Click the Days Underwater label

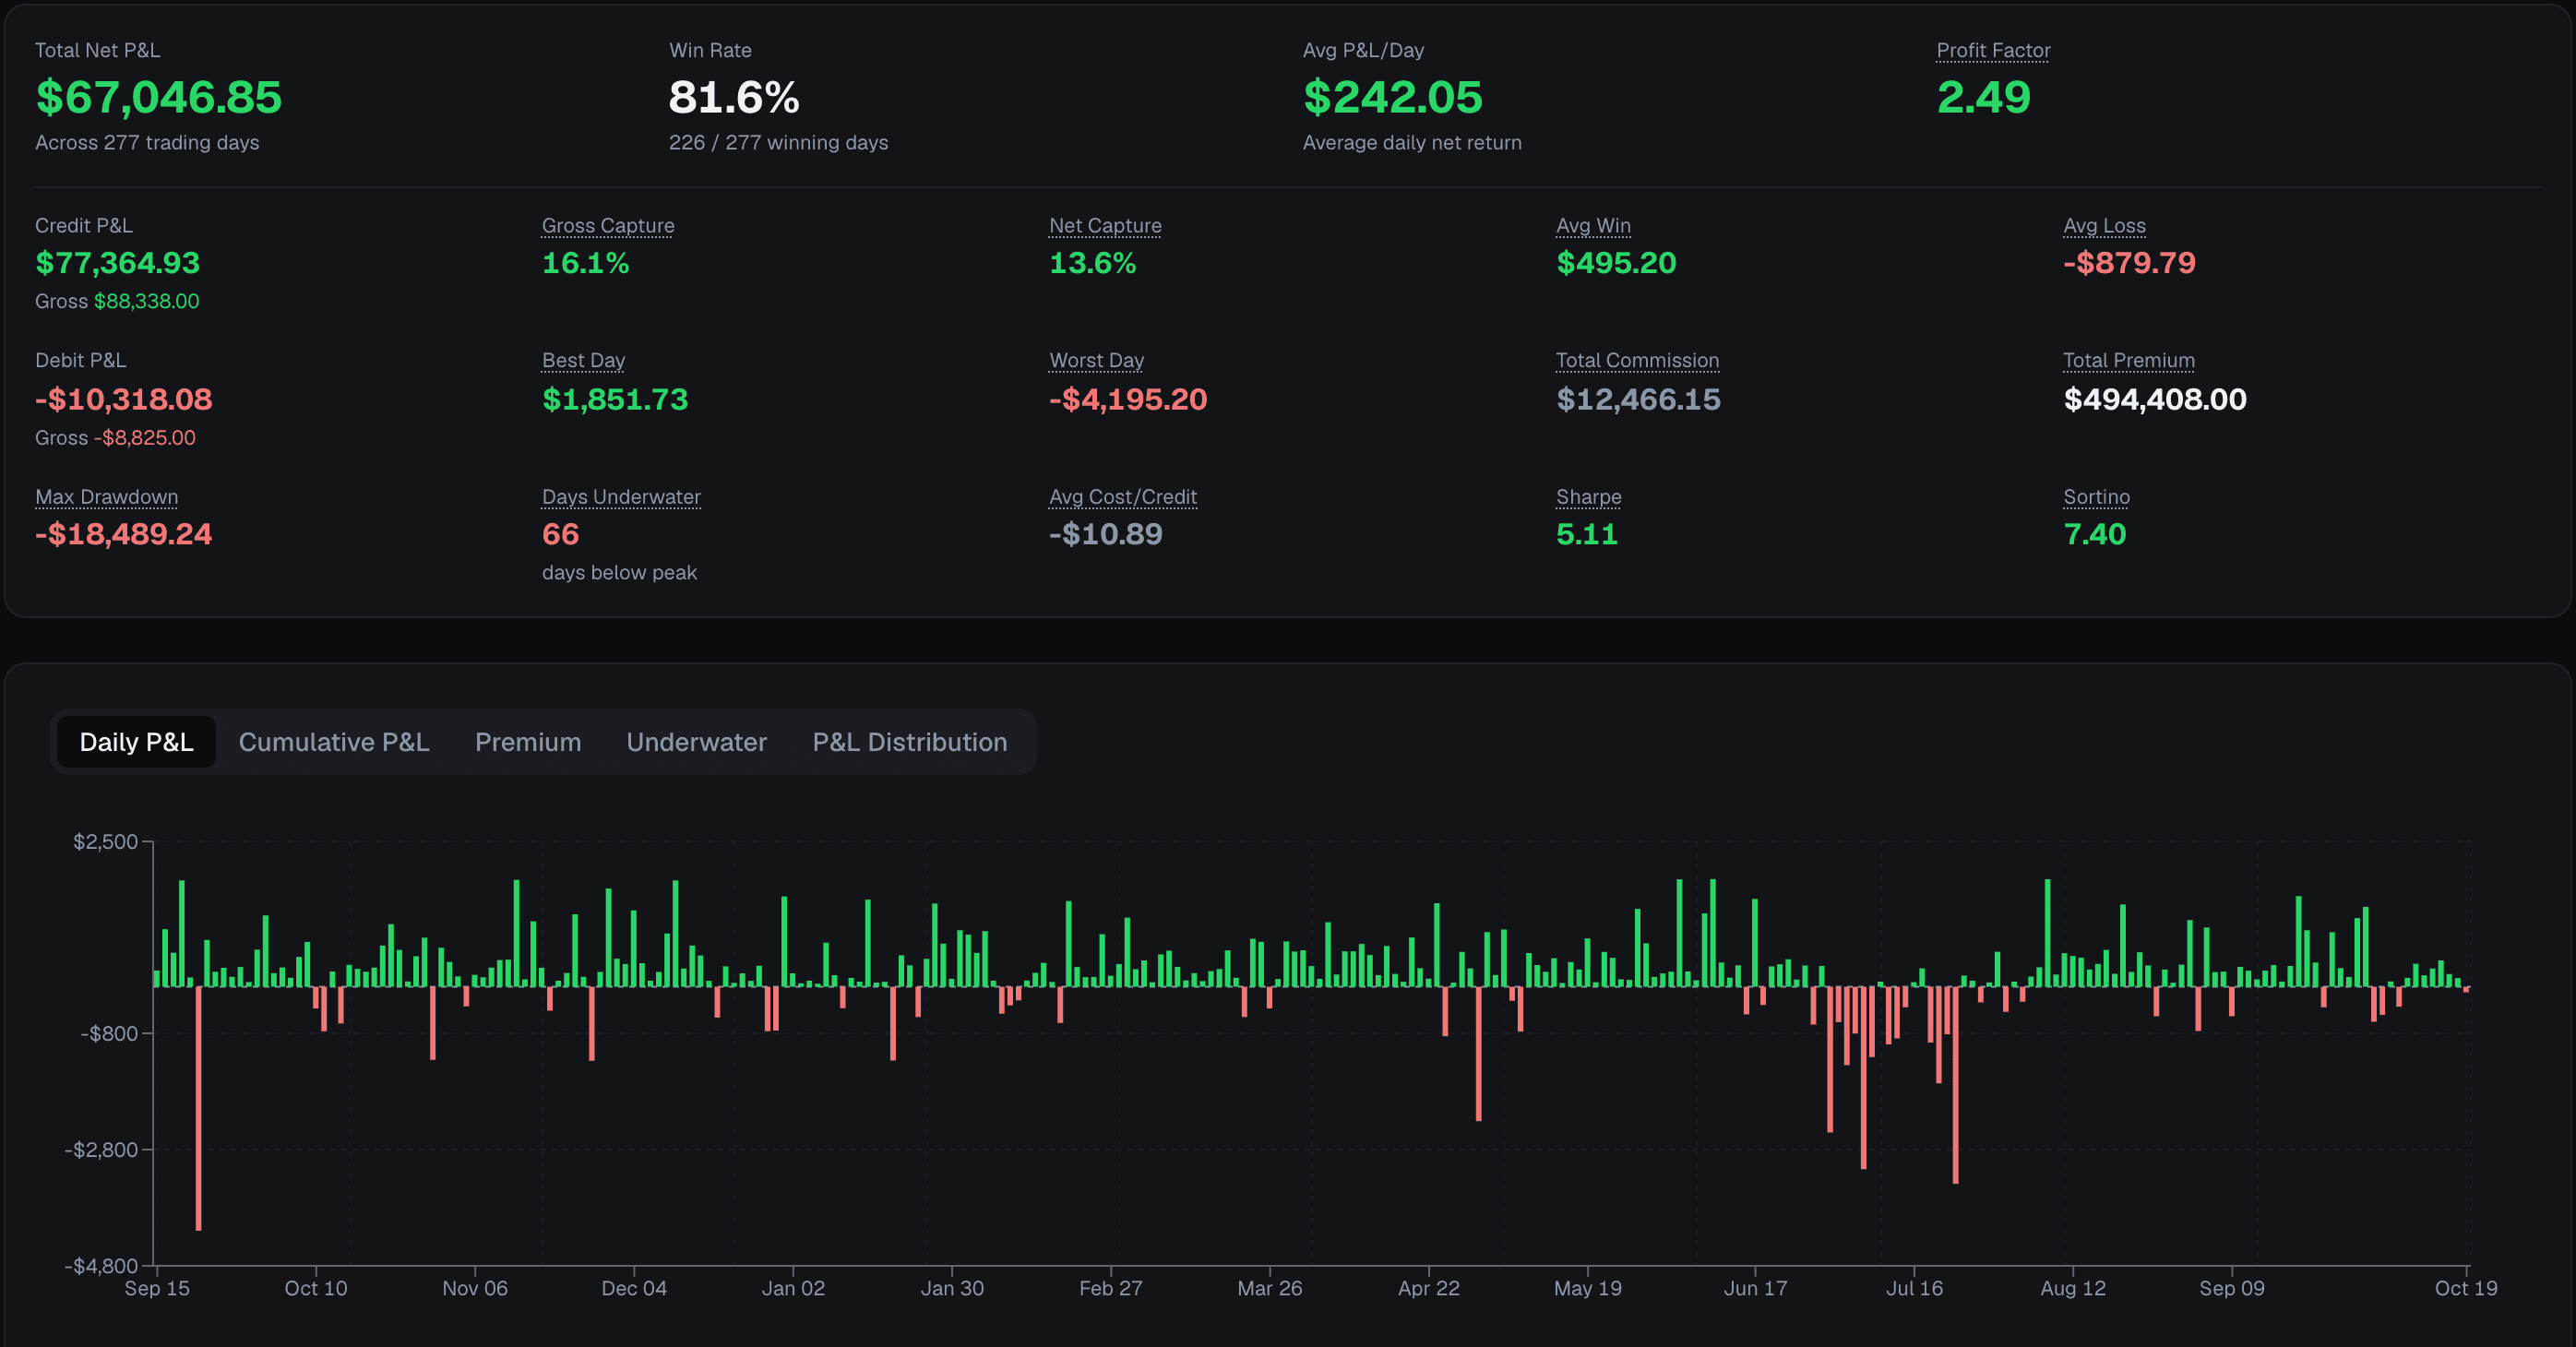click(621, 497)
